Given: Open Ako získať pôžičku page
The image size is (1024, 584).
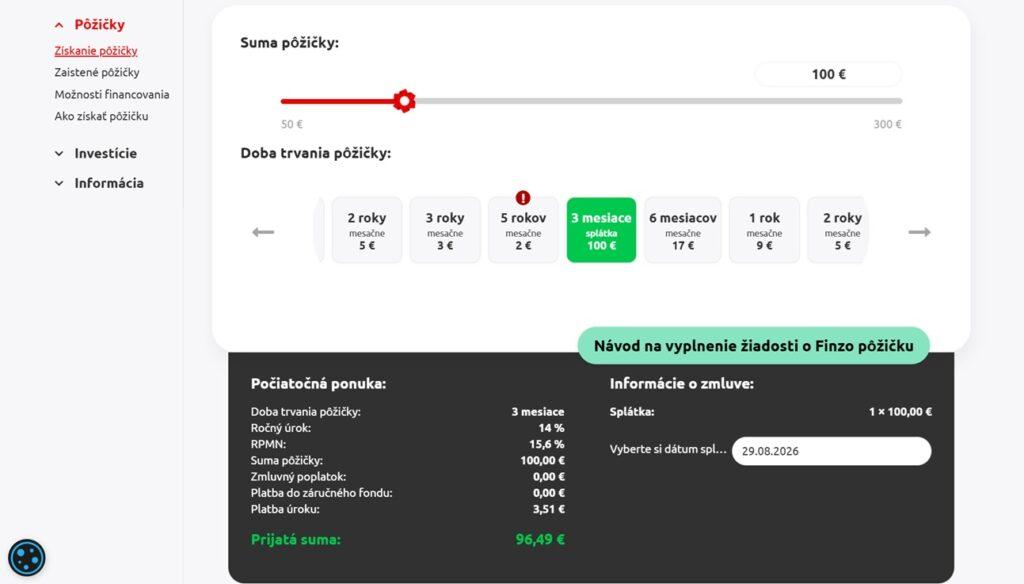Looking at the screenshot, I should click(101, 116).
